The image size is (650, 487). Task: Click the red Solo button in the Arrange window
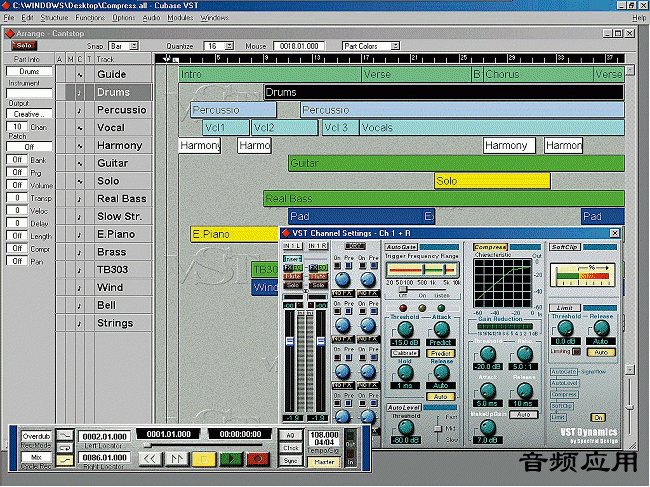tap(24, 45)
